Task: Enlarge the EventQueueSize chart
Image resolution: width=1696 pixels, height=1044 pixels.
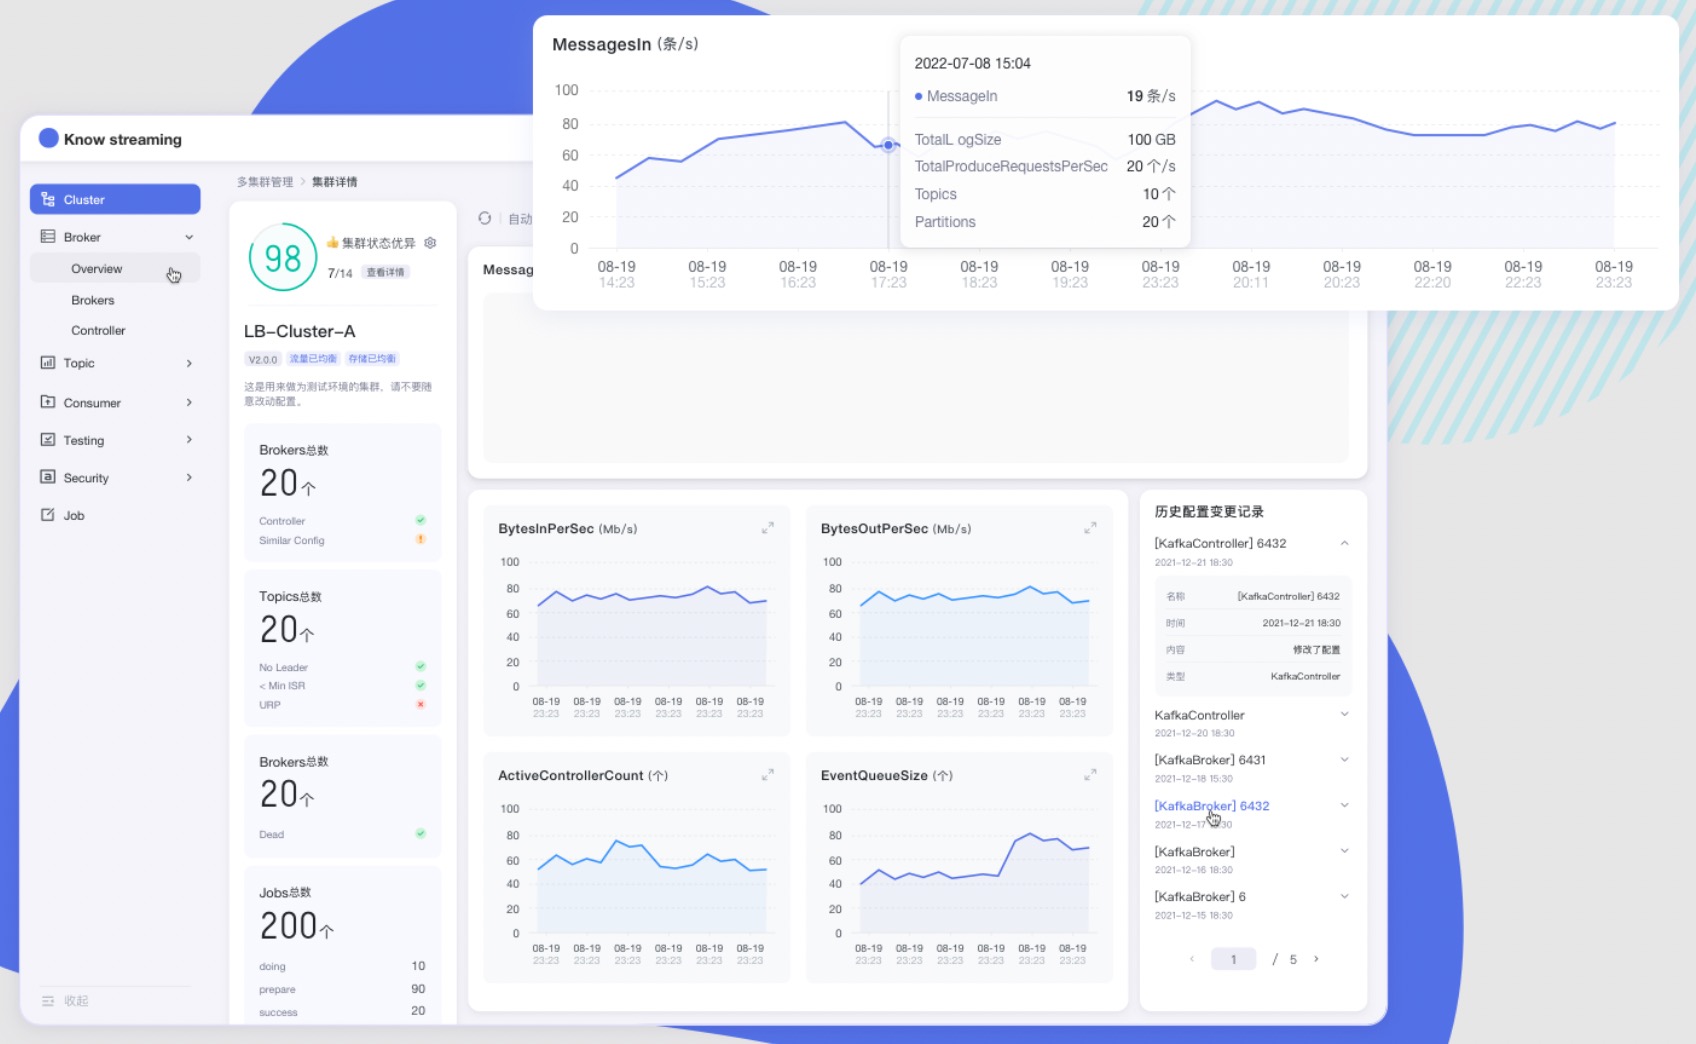Action: coord(1090,775)
